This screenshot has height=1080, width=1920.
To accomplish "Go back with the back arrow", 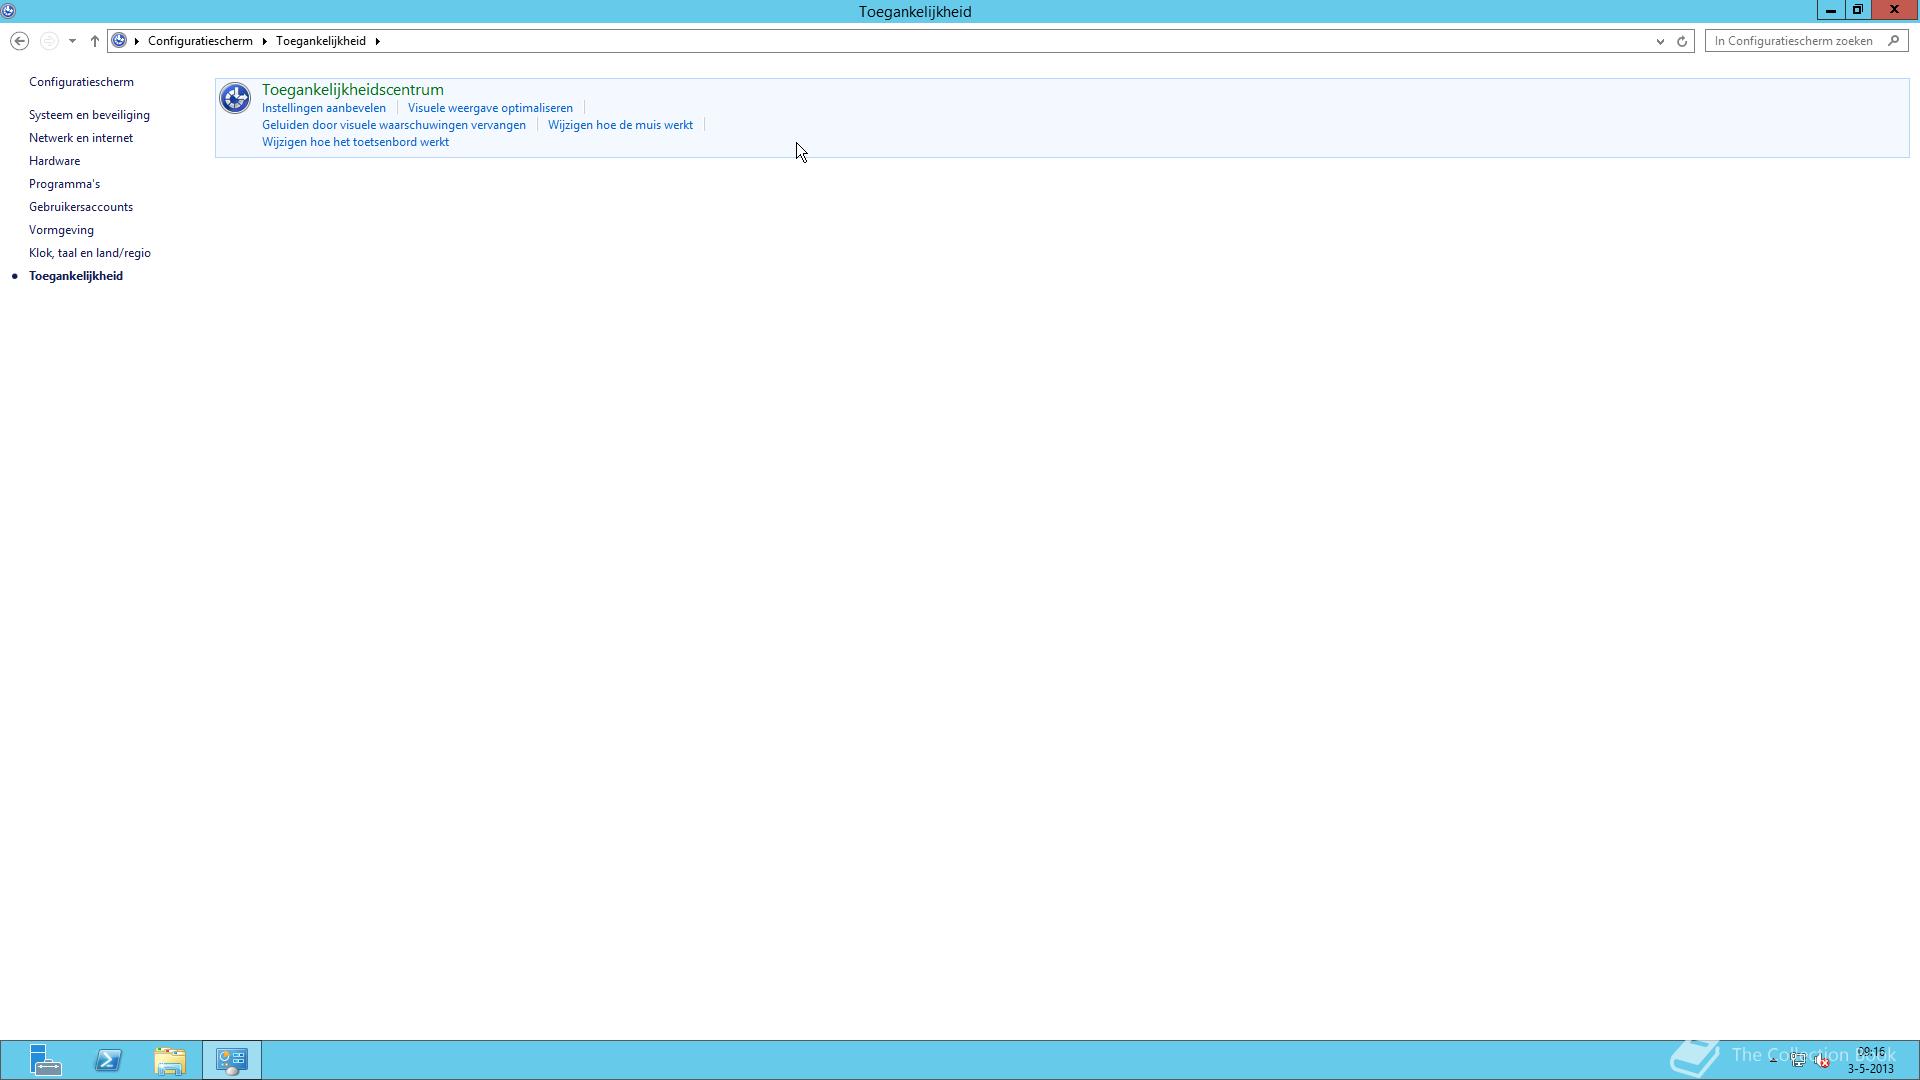I will 19,41.
